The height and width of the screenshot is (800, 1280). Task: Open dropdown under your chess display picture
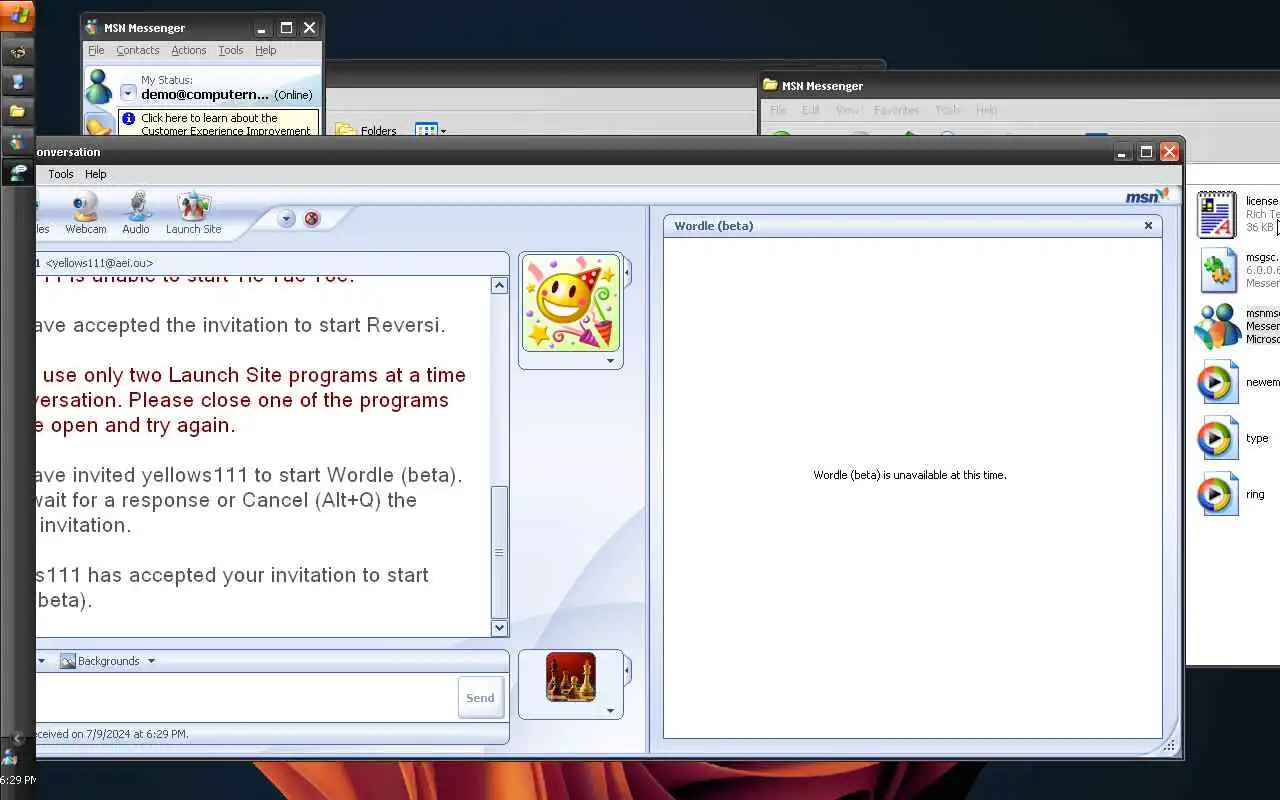click(610, 711)
